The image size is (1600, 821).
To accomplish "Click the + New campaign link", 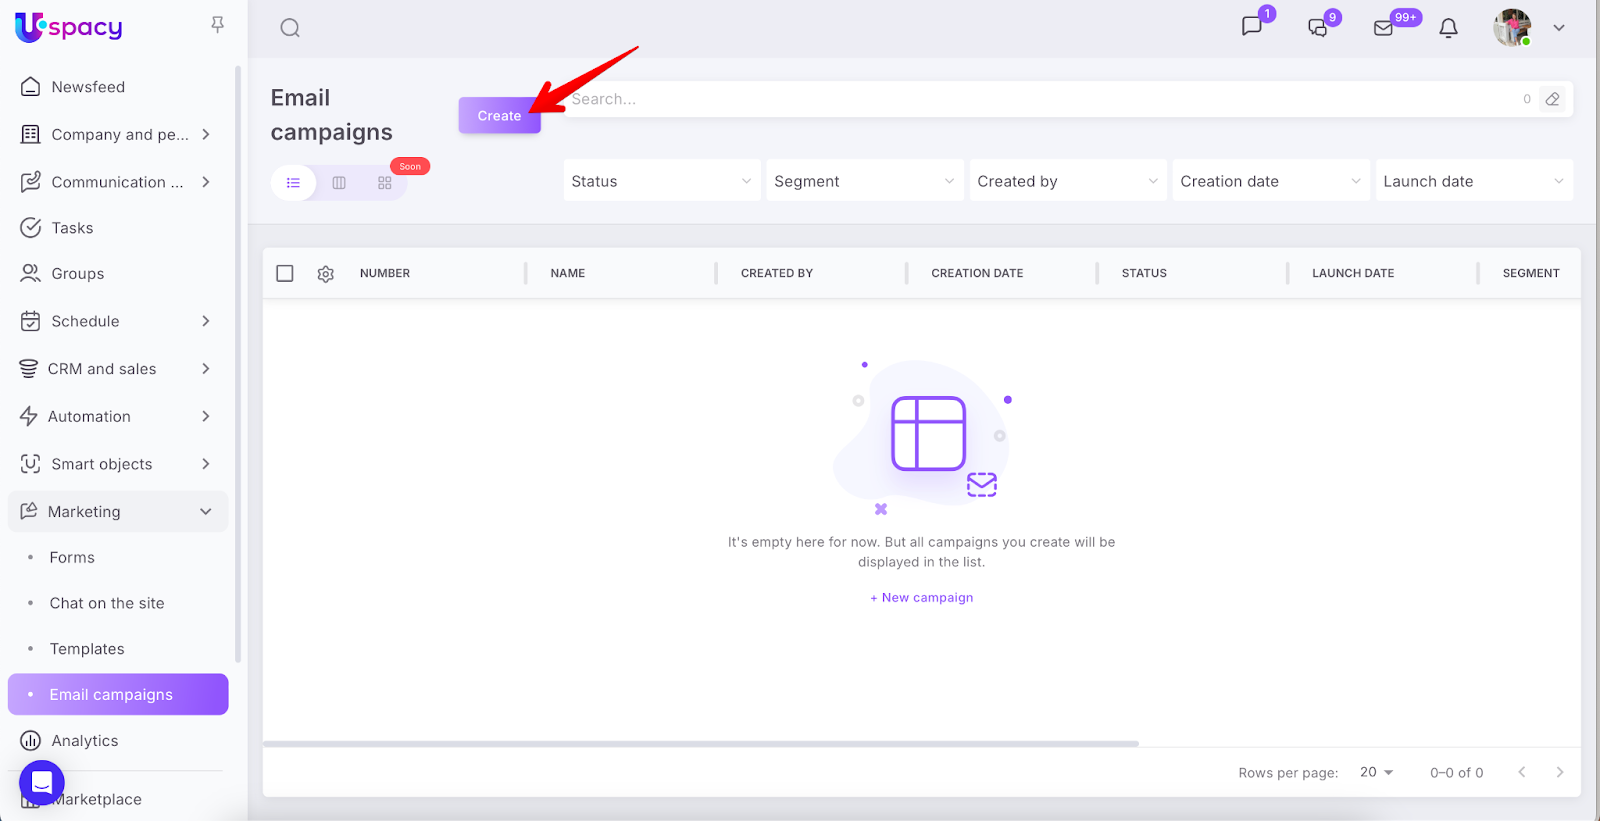I will click(921, 598).
